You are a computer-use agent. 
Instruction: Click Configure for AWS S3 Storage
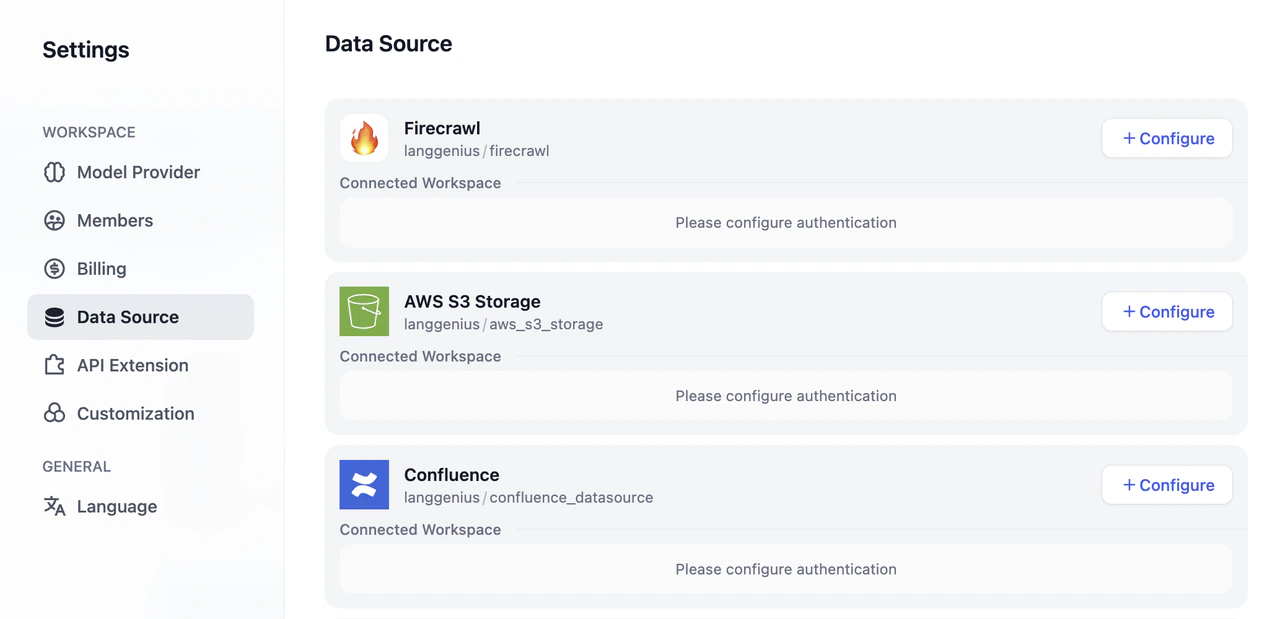(x=1166, y=311)
